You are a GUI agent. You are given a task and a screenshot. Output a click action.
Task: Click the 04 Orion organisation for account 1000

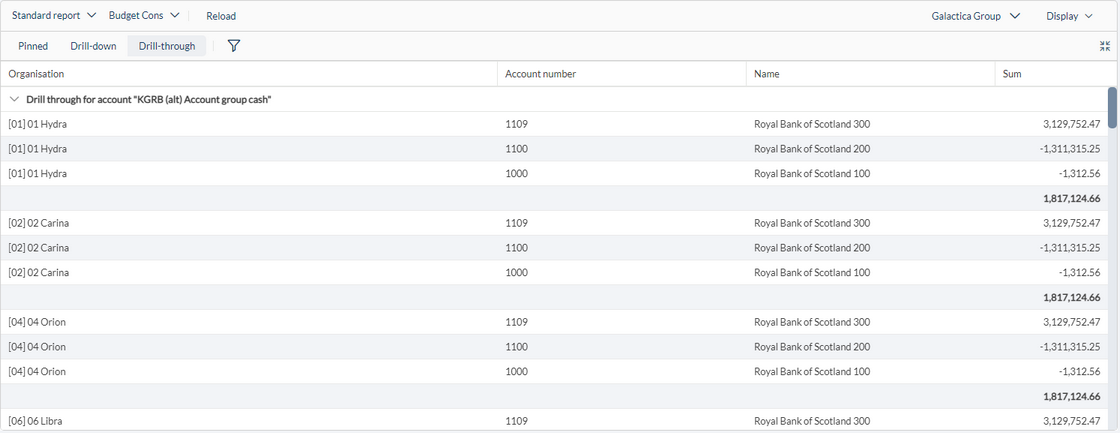coord(37,372)
